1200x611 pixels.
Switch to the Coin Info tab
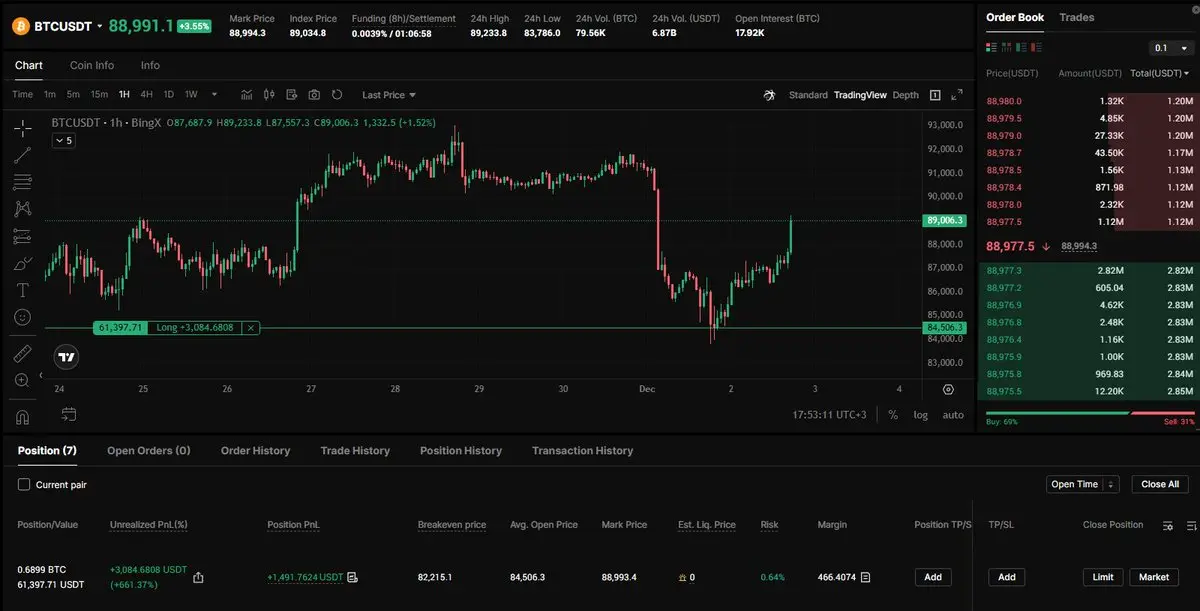92,65
